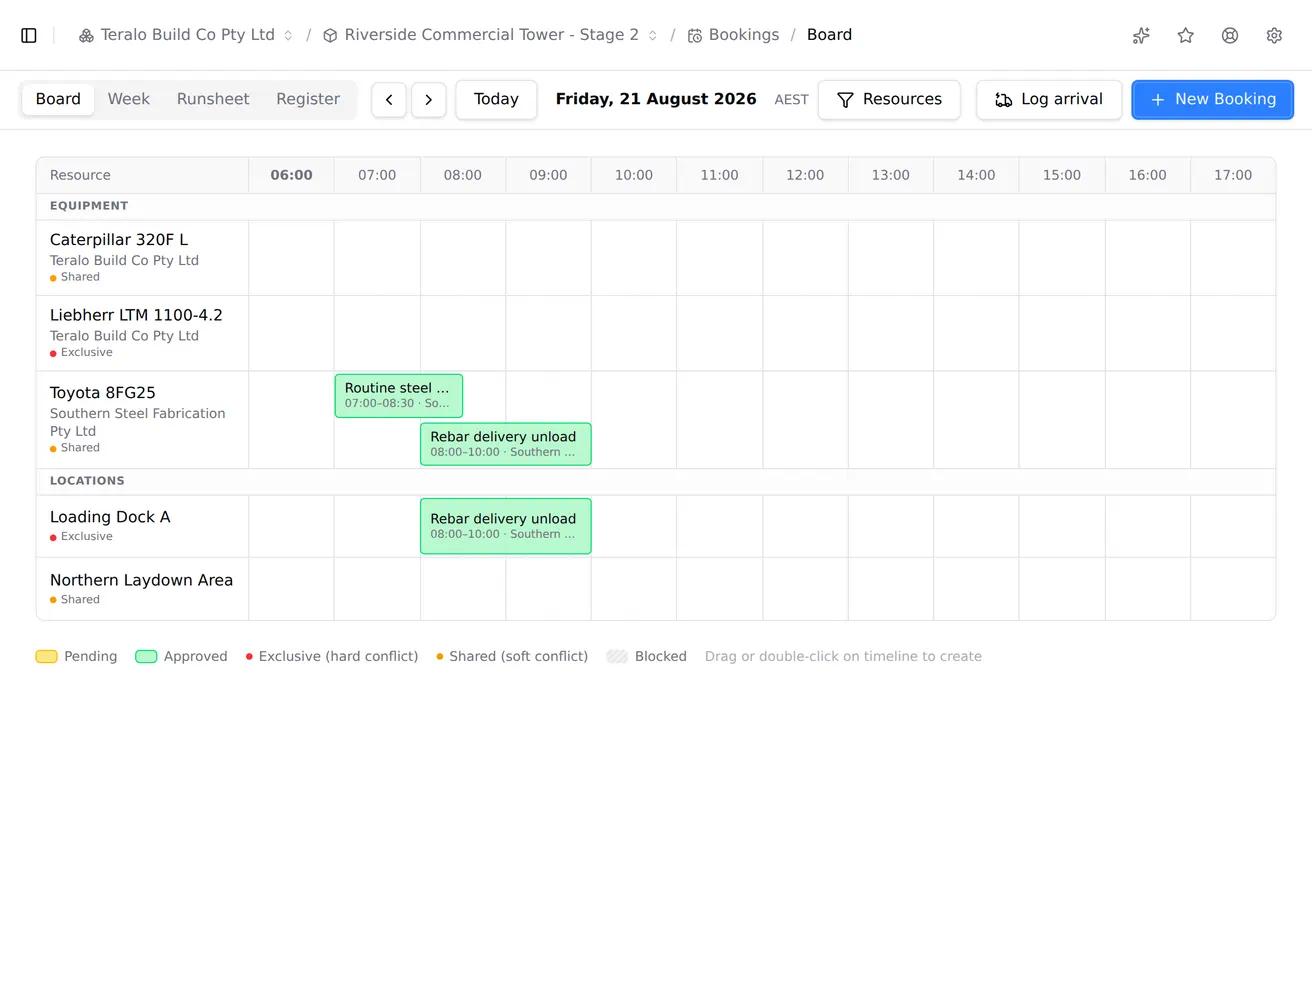The image size is (1312, 998).
Task: Click Exclusive (hard conflict) legend entry
Action: (332, 657)
